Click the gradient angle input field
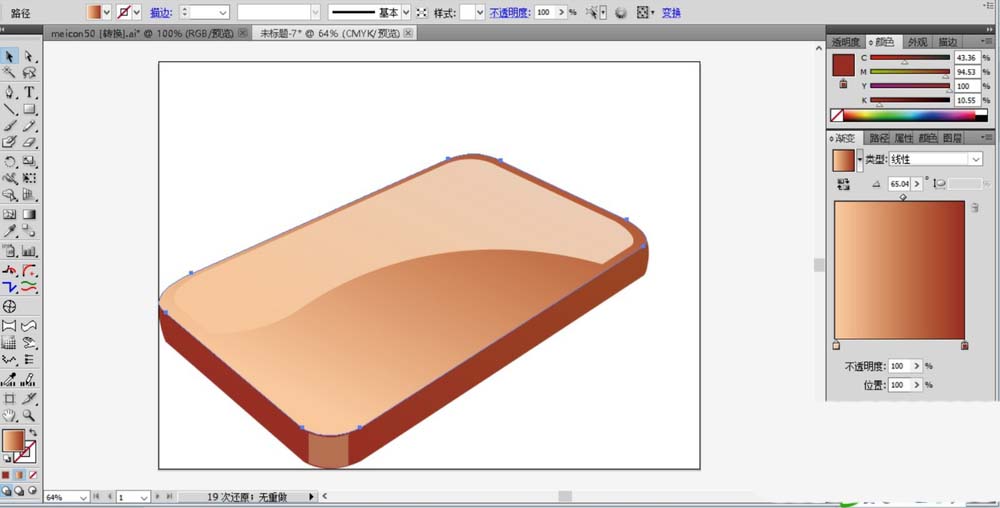 tap(900, 184)
